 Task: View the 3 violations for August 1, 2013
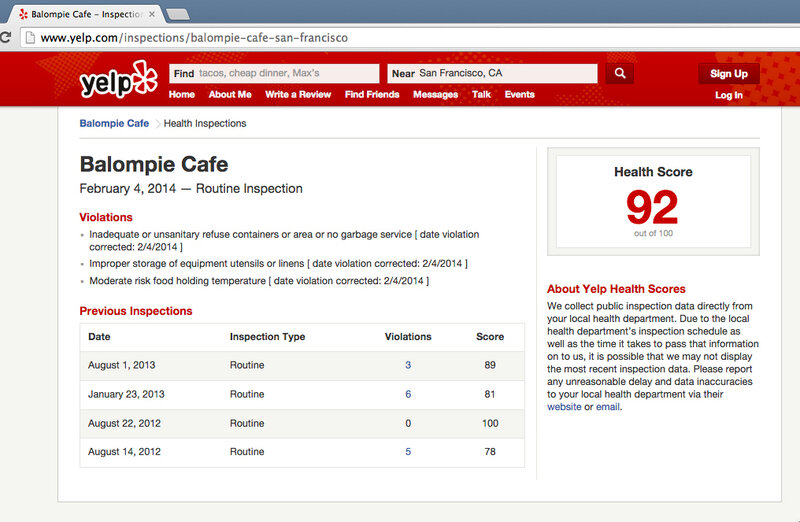[408, 365]
